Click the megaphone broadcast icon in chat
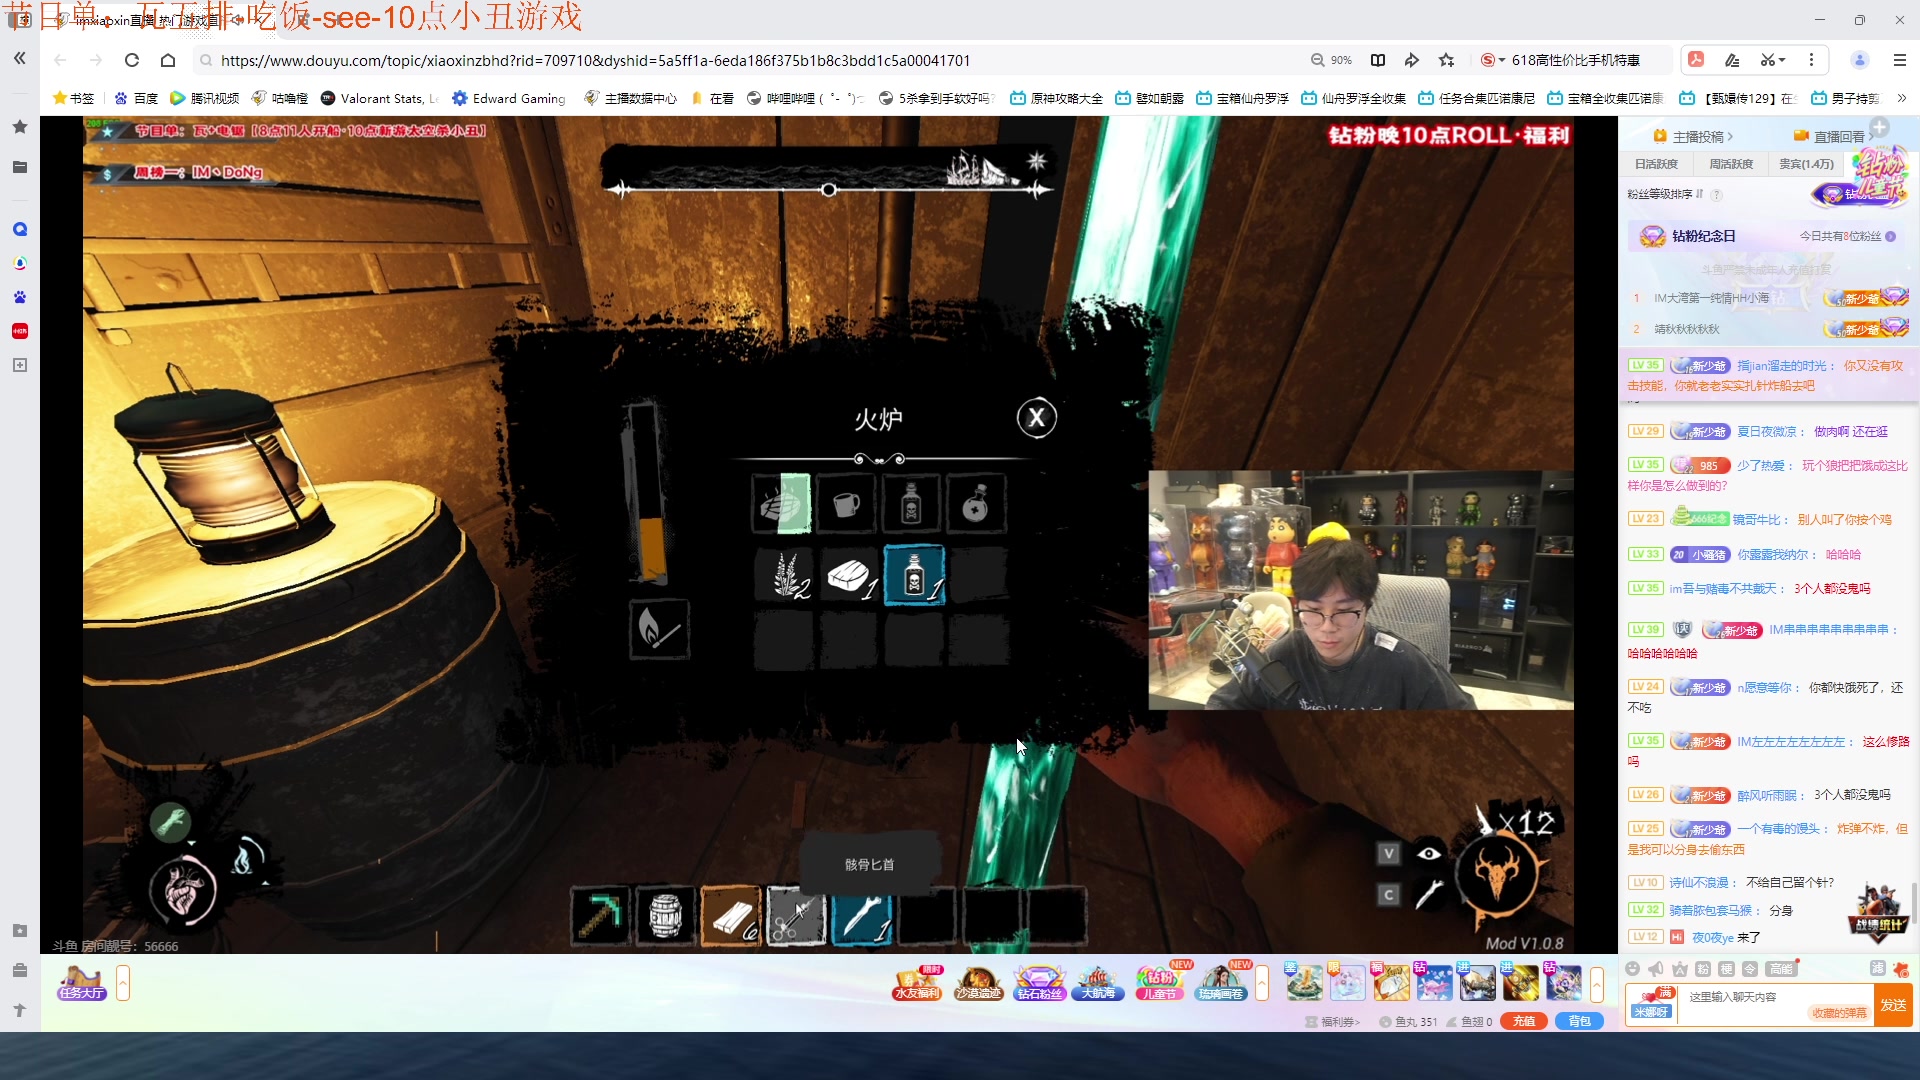Screen dimensions: 1920x1080 click(x=1656, y=968)
